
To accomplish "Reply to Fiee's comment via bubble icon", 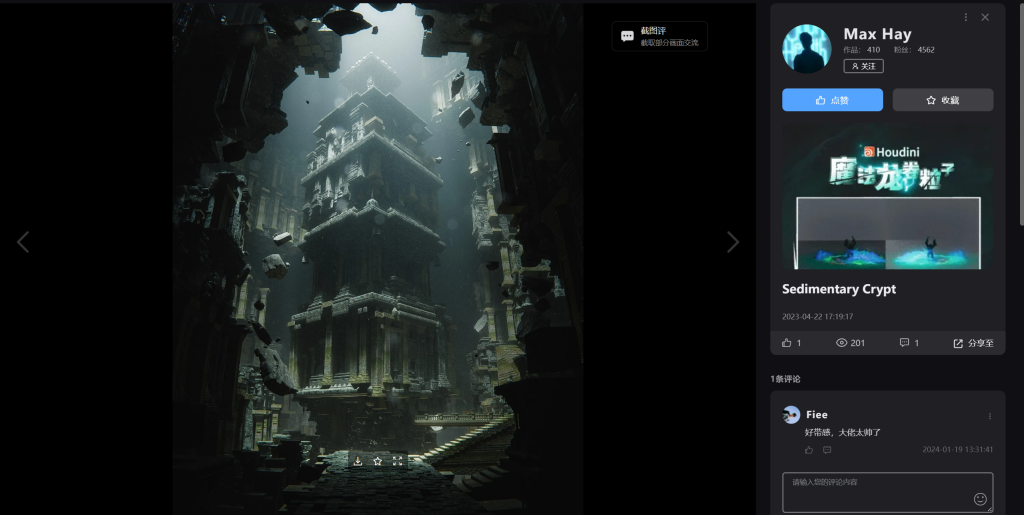I will 827,450.
